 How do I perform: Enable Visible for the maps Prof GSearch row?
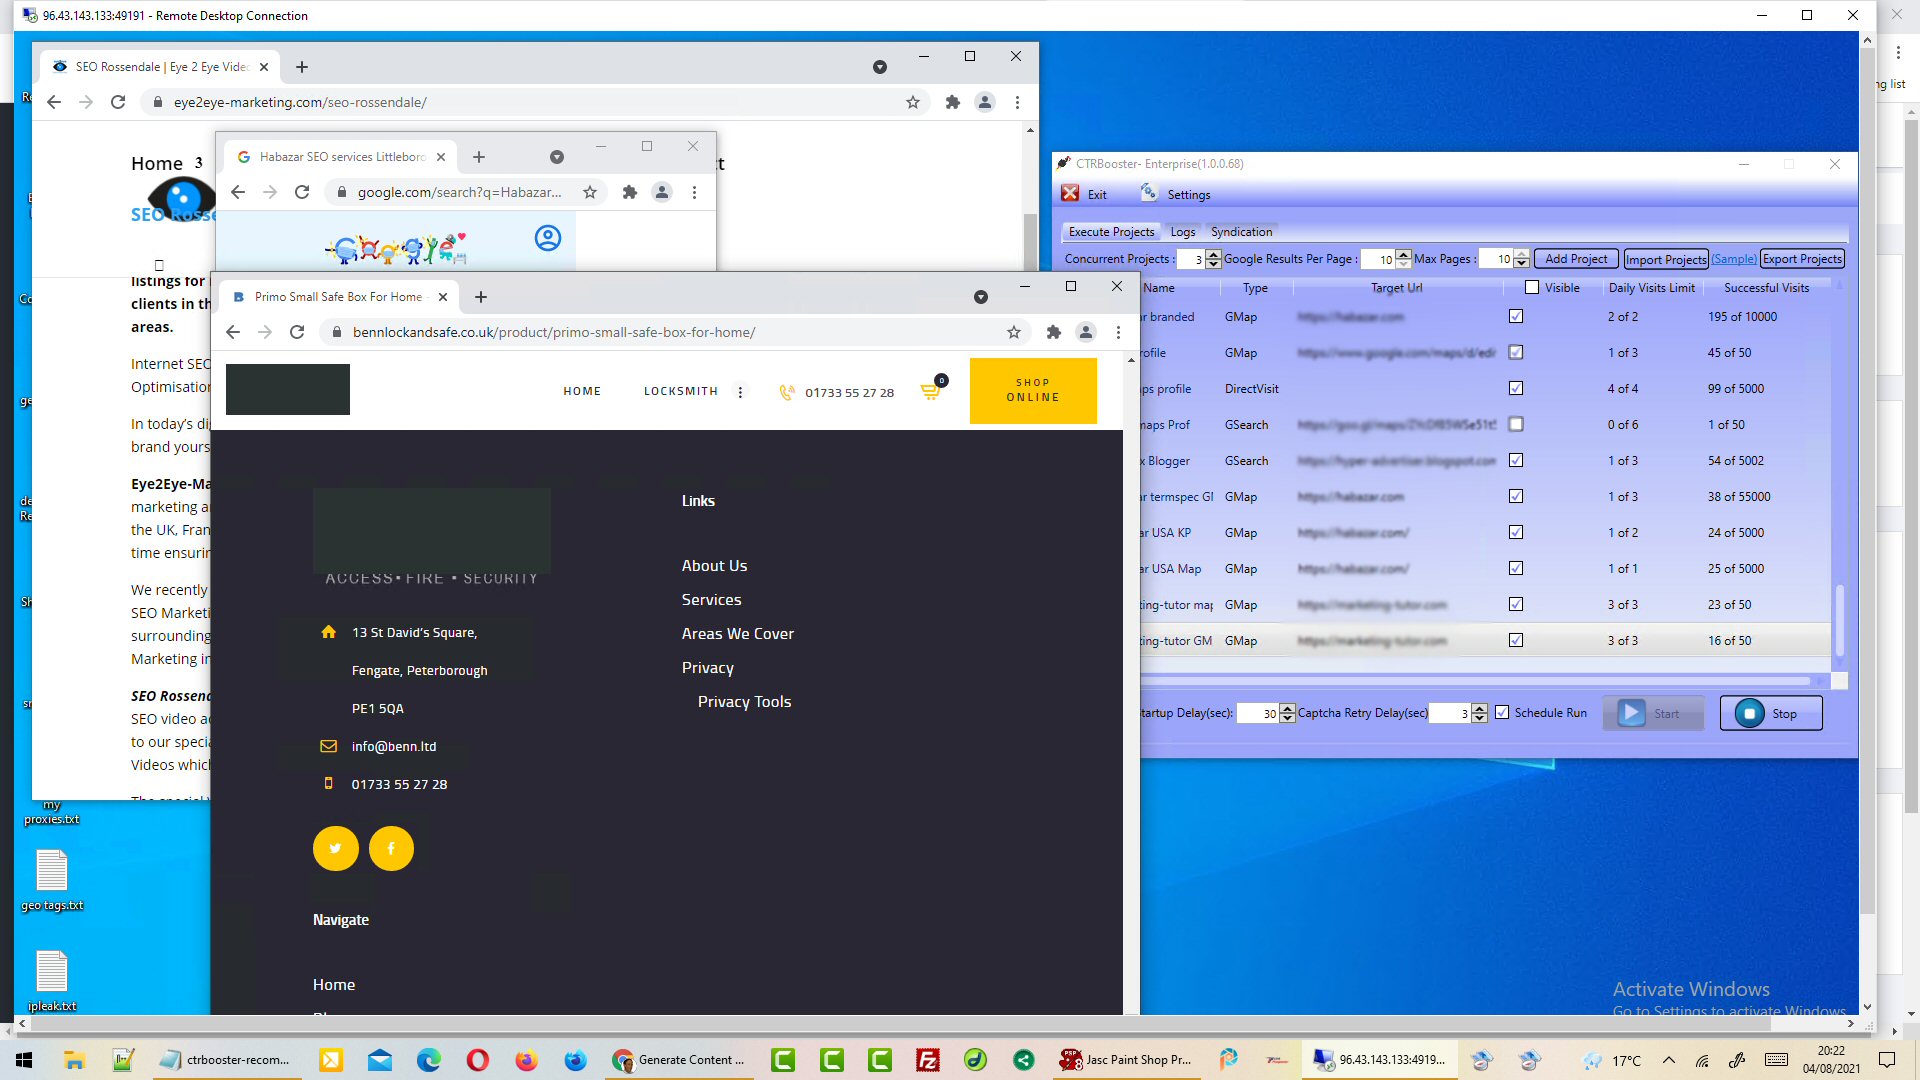(x=1516, y=424)
